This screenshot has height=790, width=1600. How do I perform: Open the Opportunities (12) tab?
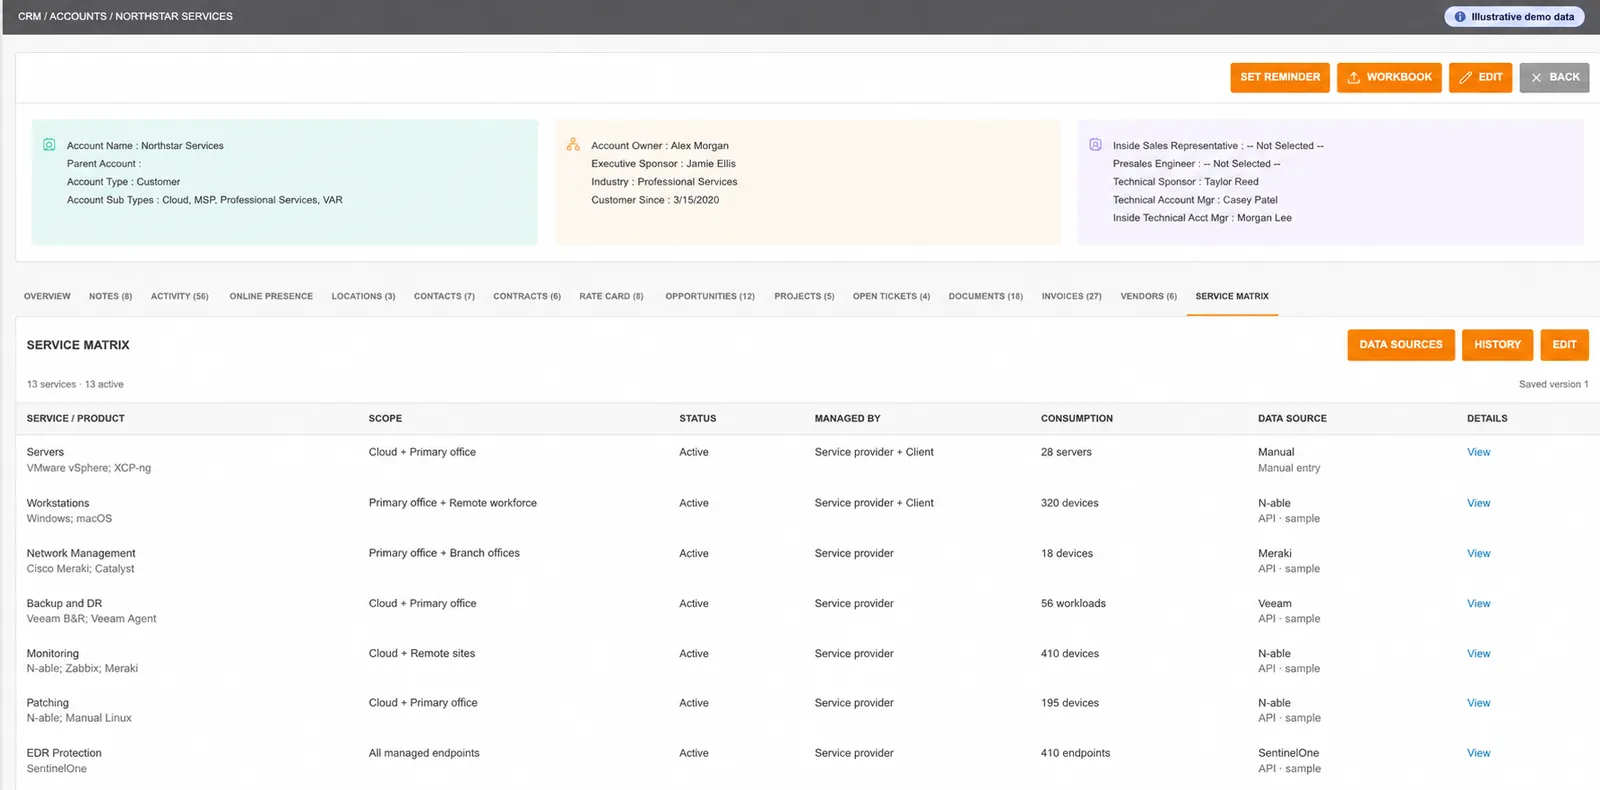[x=710, y=296]
